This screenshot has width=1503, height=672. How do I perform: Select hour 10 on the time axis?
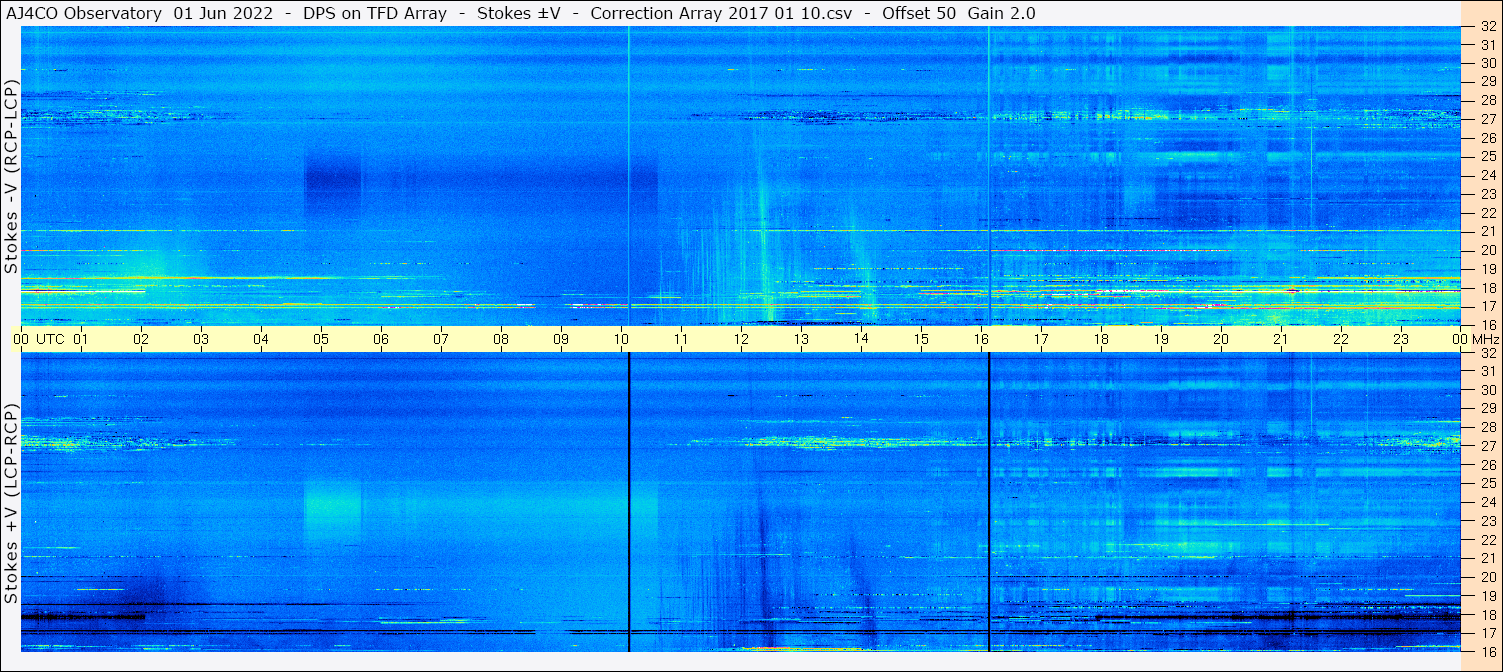tap(621, 339)
